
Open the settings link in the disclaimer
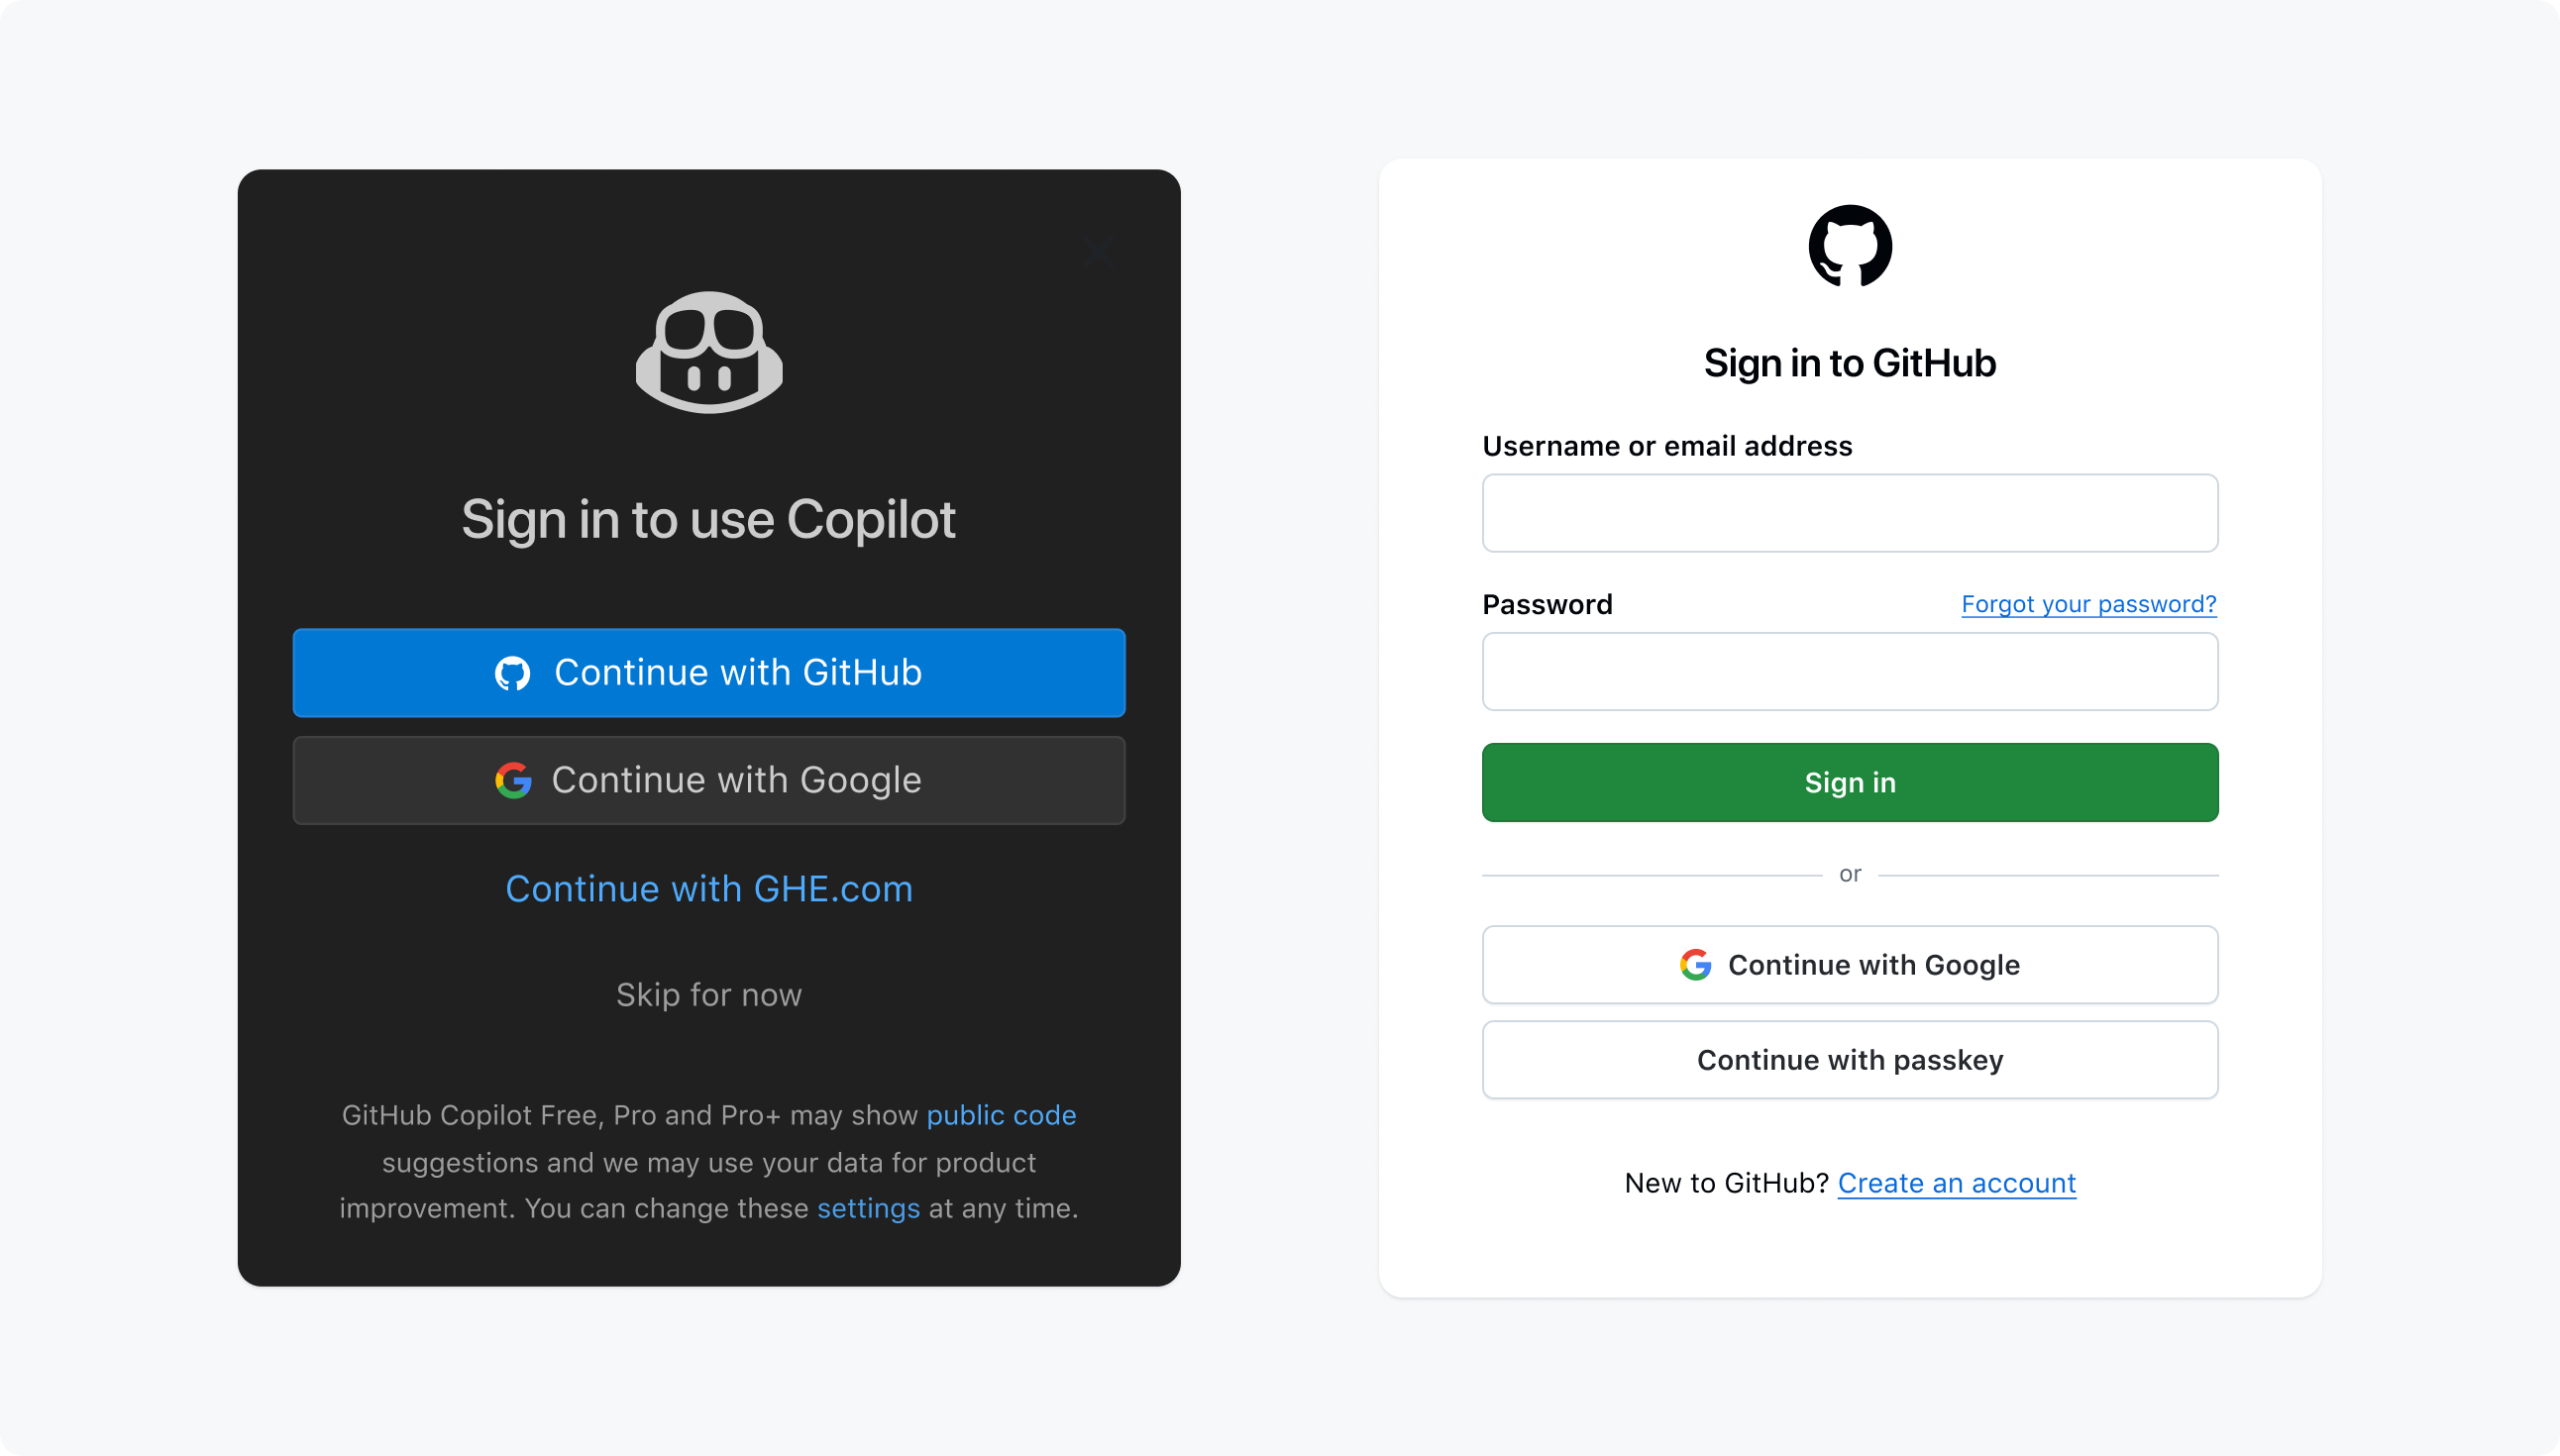[868, 1208]
